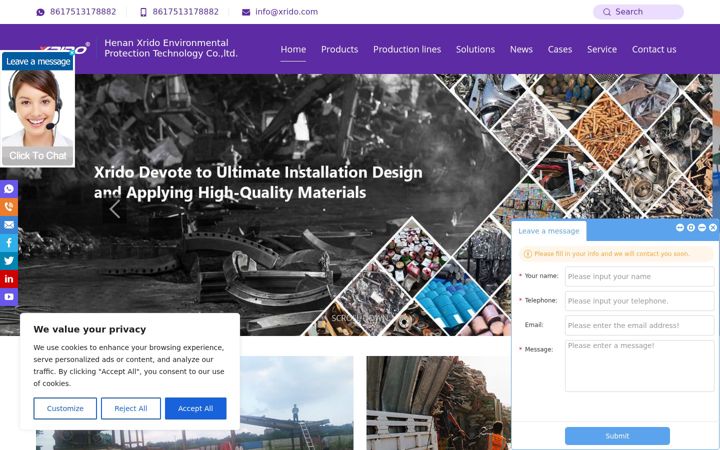Click the envelope icon beside info@xrido.com
The height and width of the screenshot is (450, 720).
246,12
